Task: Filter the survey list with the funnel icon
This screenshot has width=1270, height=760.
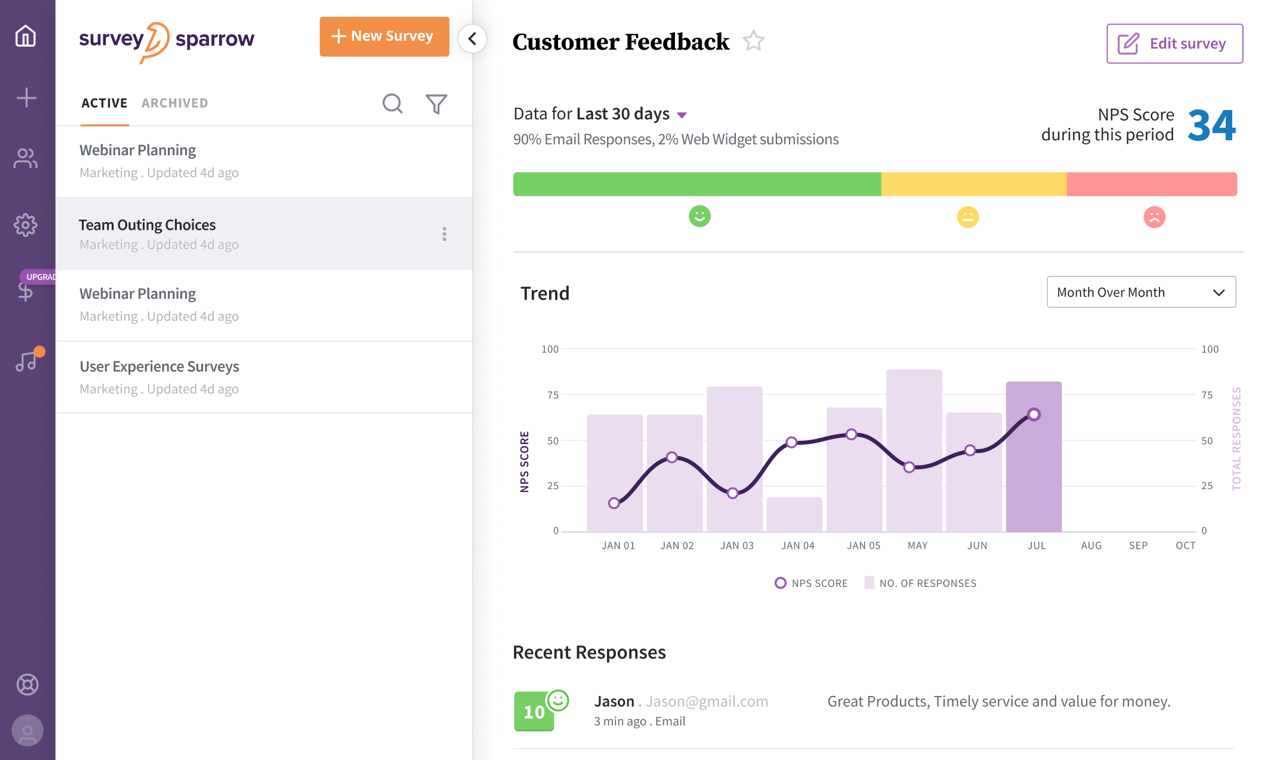Action: (x=436, y=103)
